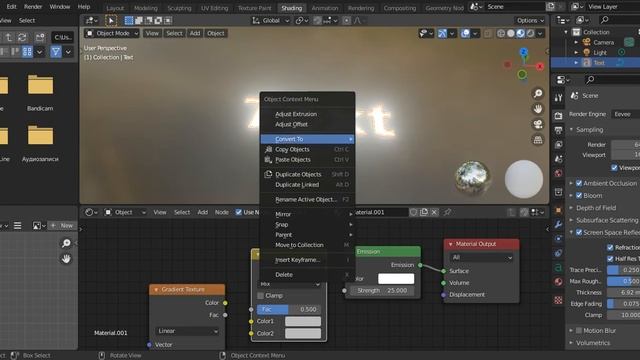Click the zoom magnifier icon in viewport
The height and width of the screenshot is (360, 640).
coord(538,93)
